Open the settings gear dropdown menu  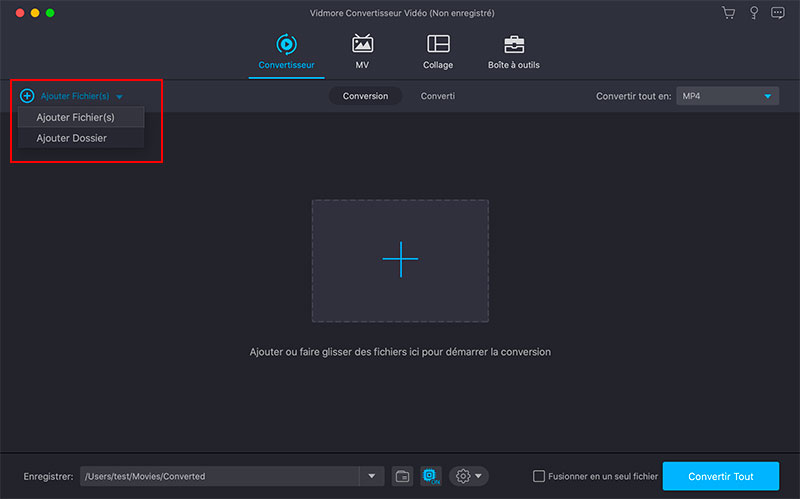pyautogui.click(x=468, y=476)
